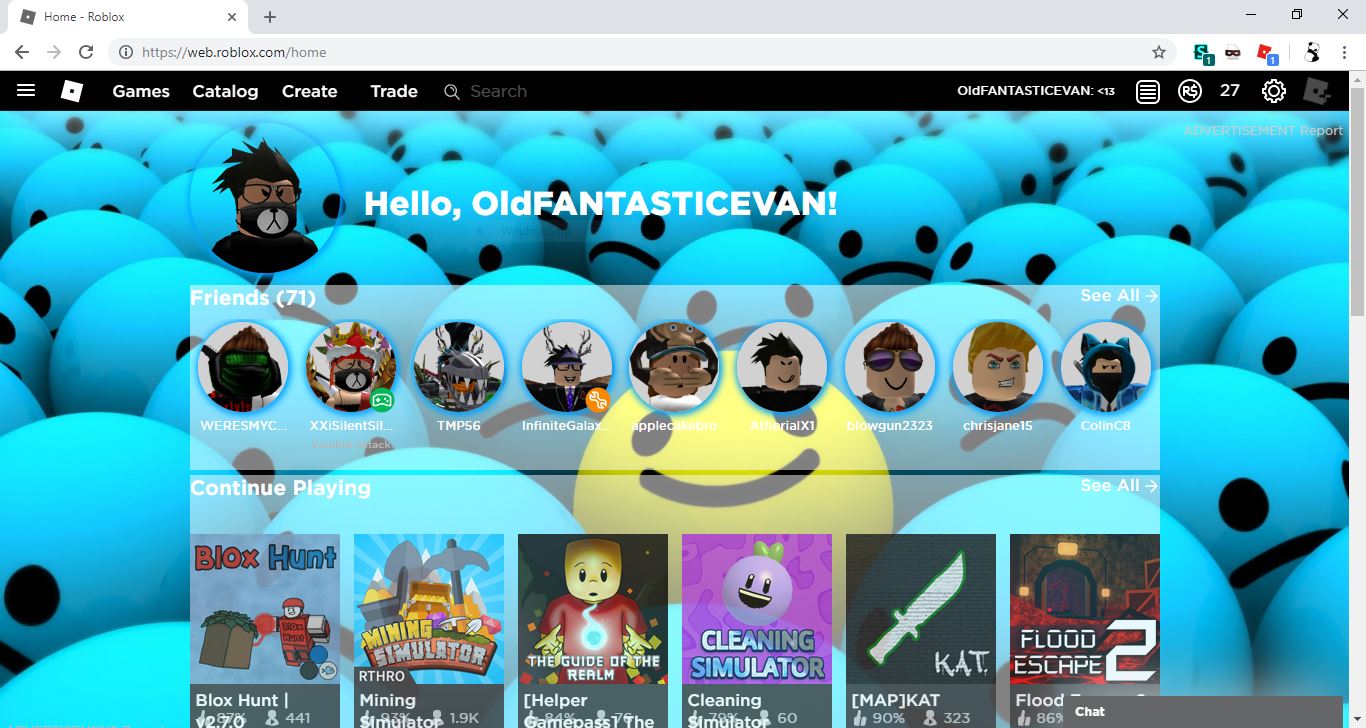Open the Games page
Screen dimensions: 1366x728
(x=141, y=91)
